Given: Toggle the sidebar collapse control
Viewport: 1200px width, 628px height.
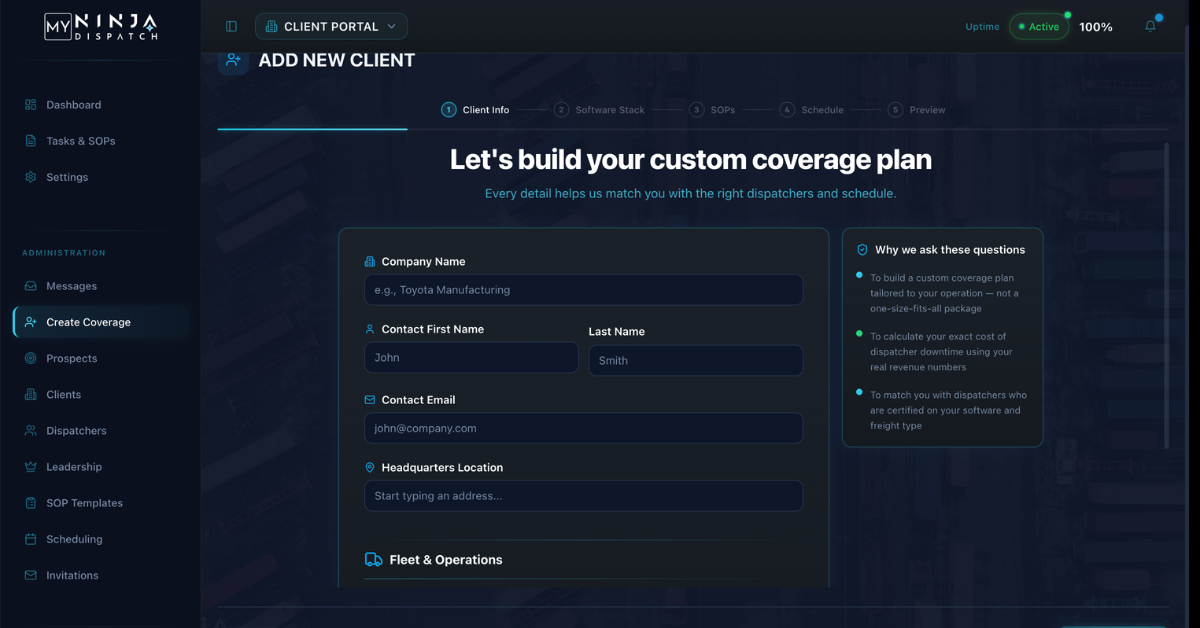Looking at the screenshot, I should 231,25.
